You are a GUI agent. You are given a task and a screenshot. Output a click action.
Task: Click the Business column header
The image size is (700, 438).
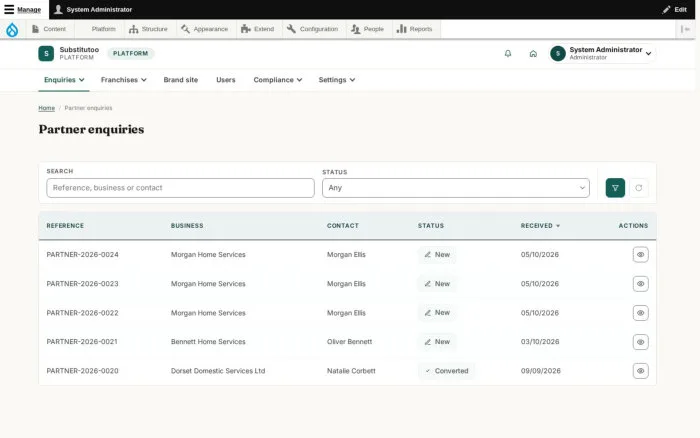click(x=187, y=226)
